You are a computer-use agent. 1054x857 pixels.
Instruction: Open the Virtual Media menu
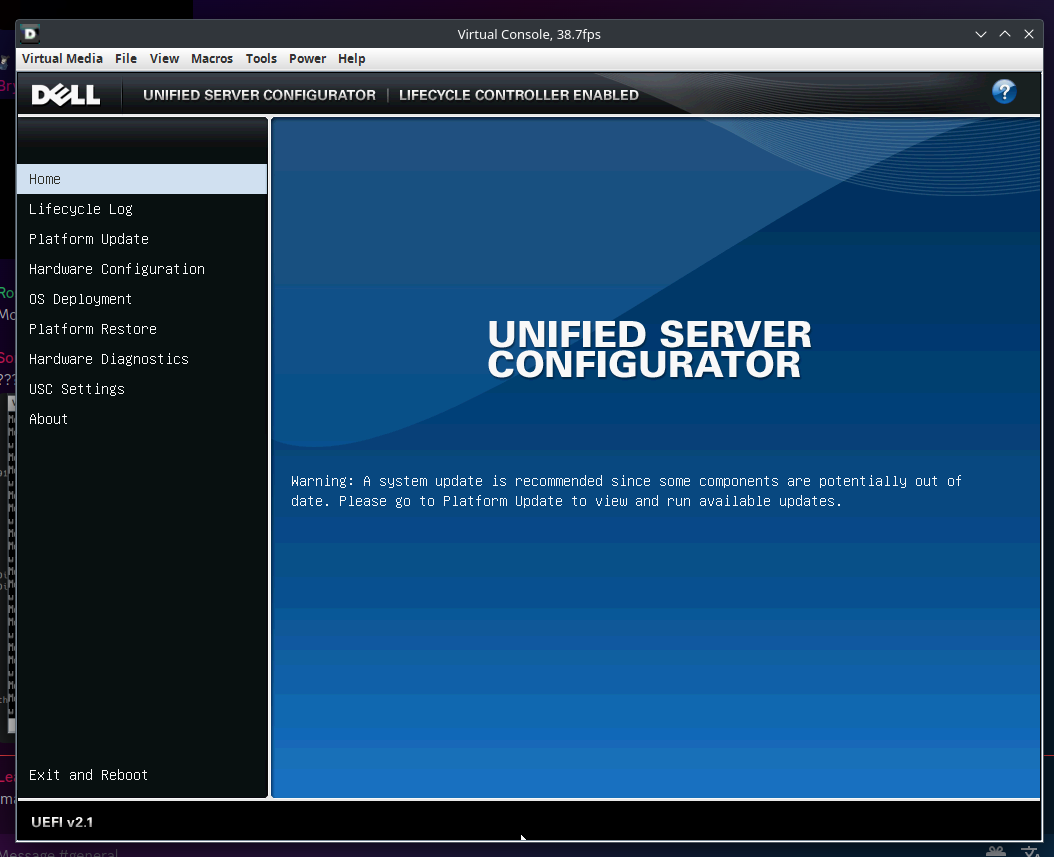(62, 58)
